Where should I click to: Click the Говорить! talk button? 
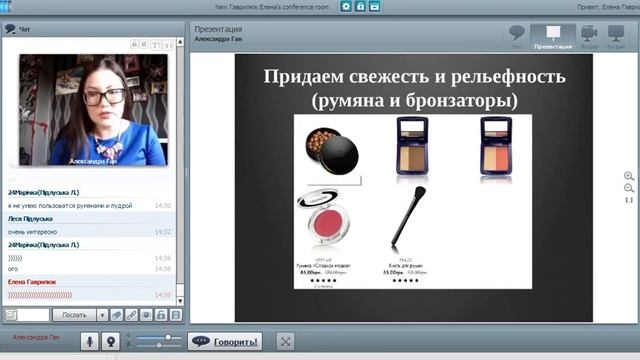coord(225,341)
